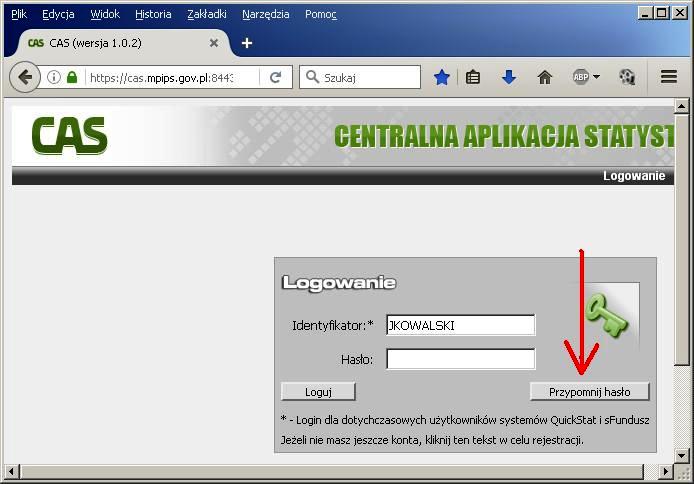
Task: Click the Loguj button
Action: [x=318, y=392]
